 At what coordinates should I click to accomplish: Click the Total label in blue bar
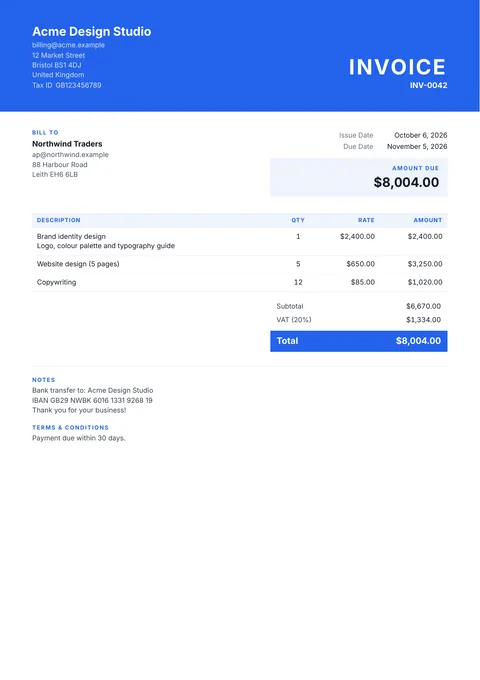(287, 341)
